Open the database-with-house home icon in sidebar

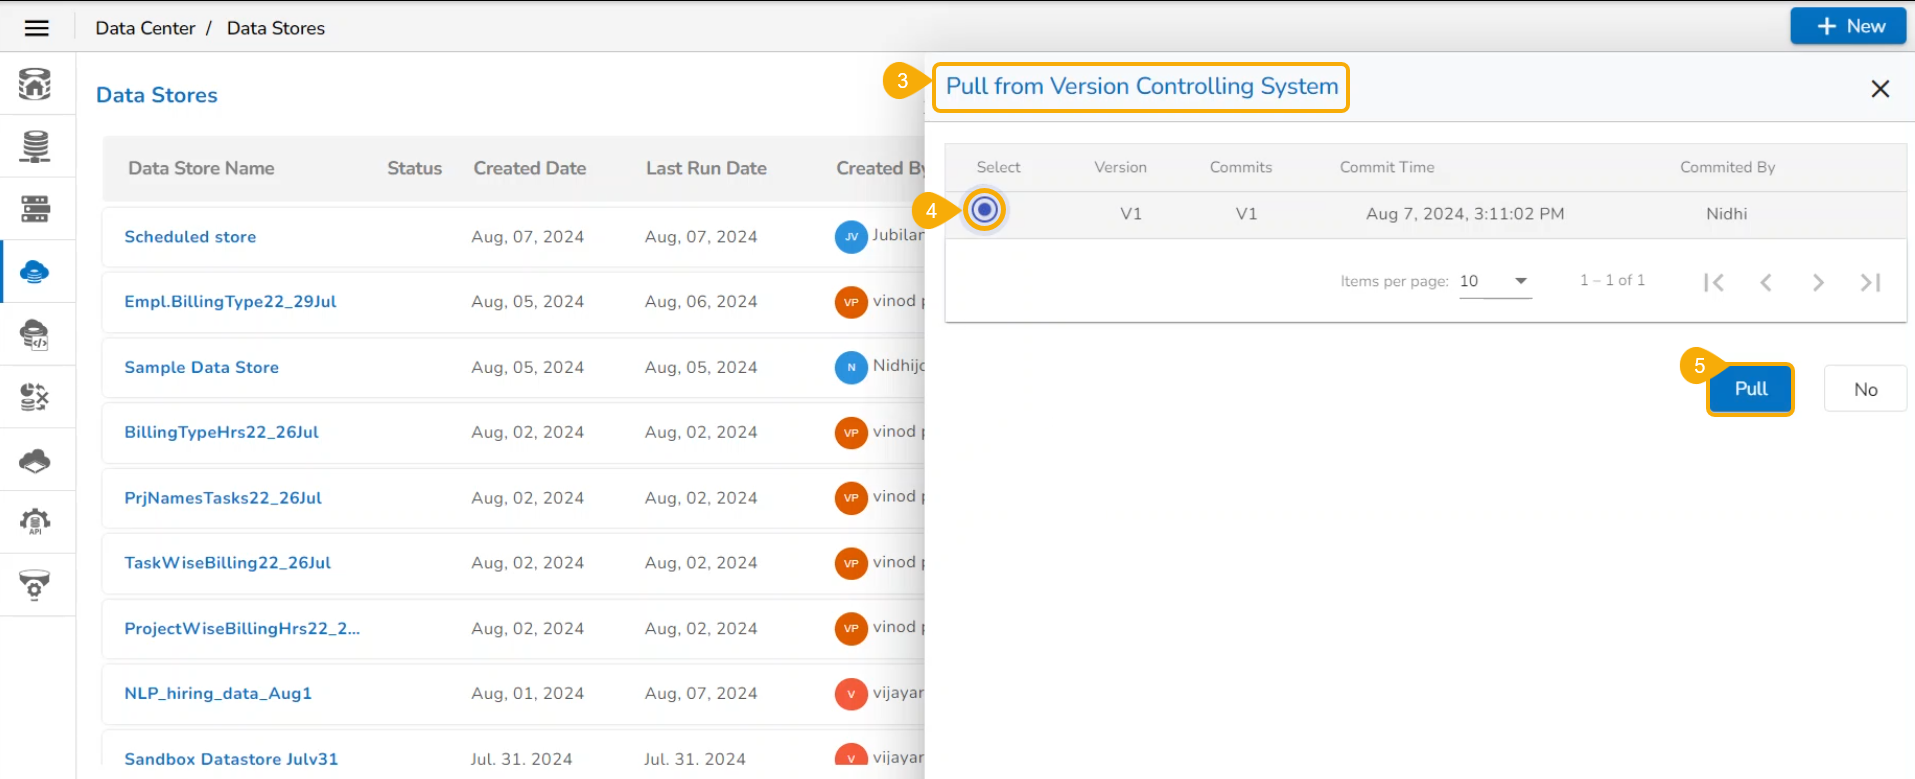pos(35,84)
